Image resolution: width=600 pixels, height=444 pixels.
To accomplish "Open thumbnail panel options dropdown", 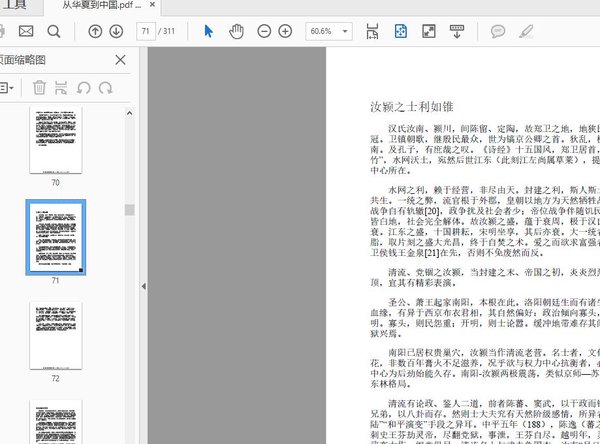I will (7, 88).
